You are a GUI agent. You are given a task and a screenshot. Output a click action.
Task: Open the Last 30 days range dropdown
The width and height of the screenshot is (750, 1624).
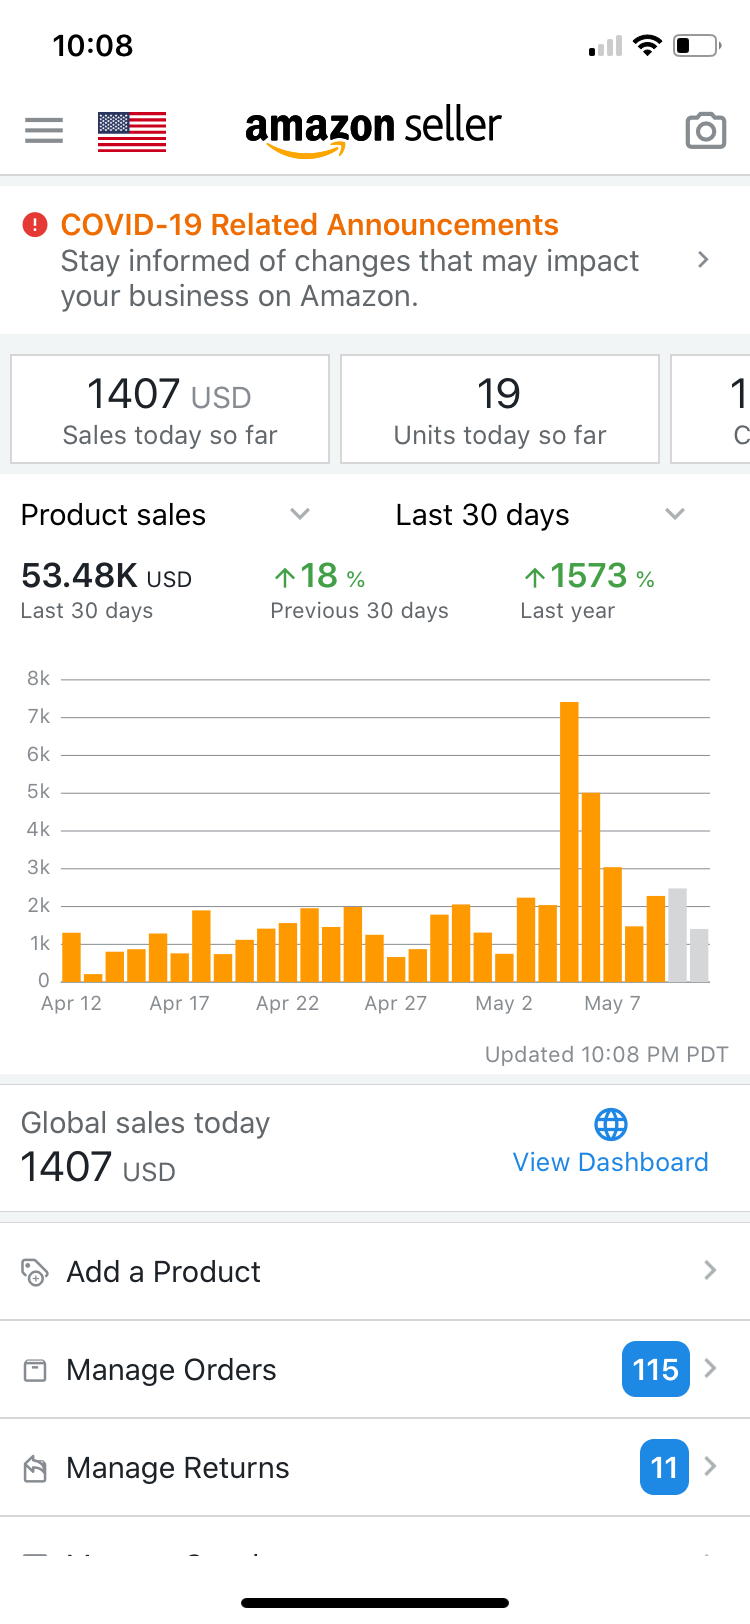tap(675, 514)
